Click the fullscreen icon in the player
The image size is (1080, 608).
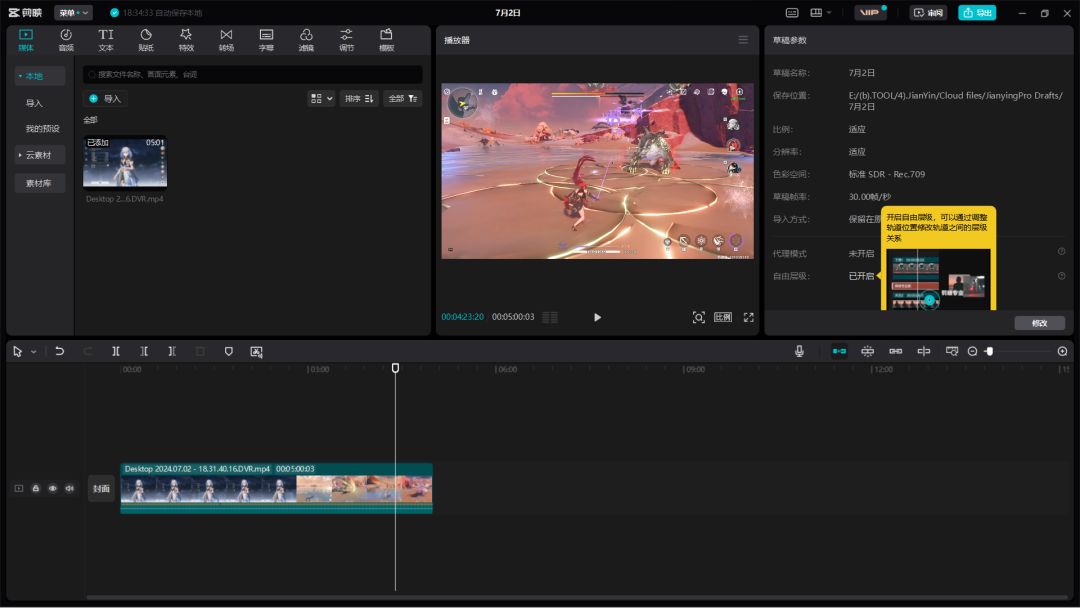(748, 317)
